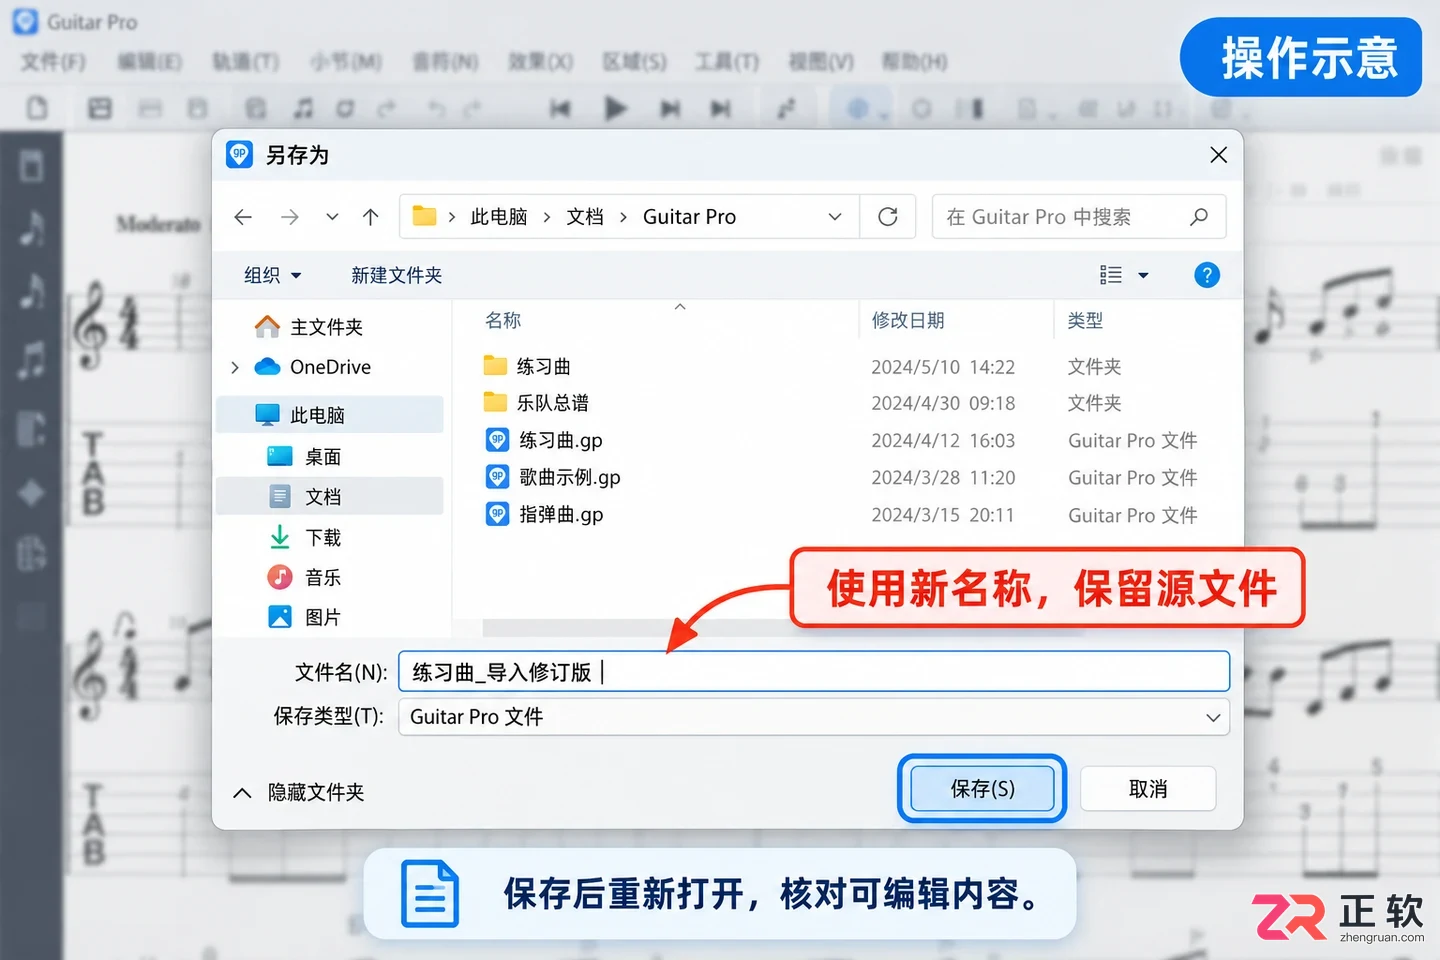Click the 保存(S) button
This screenshot has width=1440, height=960.
(982, 789)
